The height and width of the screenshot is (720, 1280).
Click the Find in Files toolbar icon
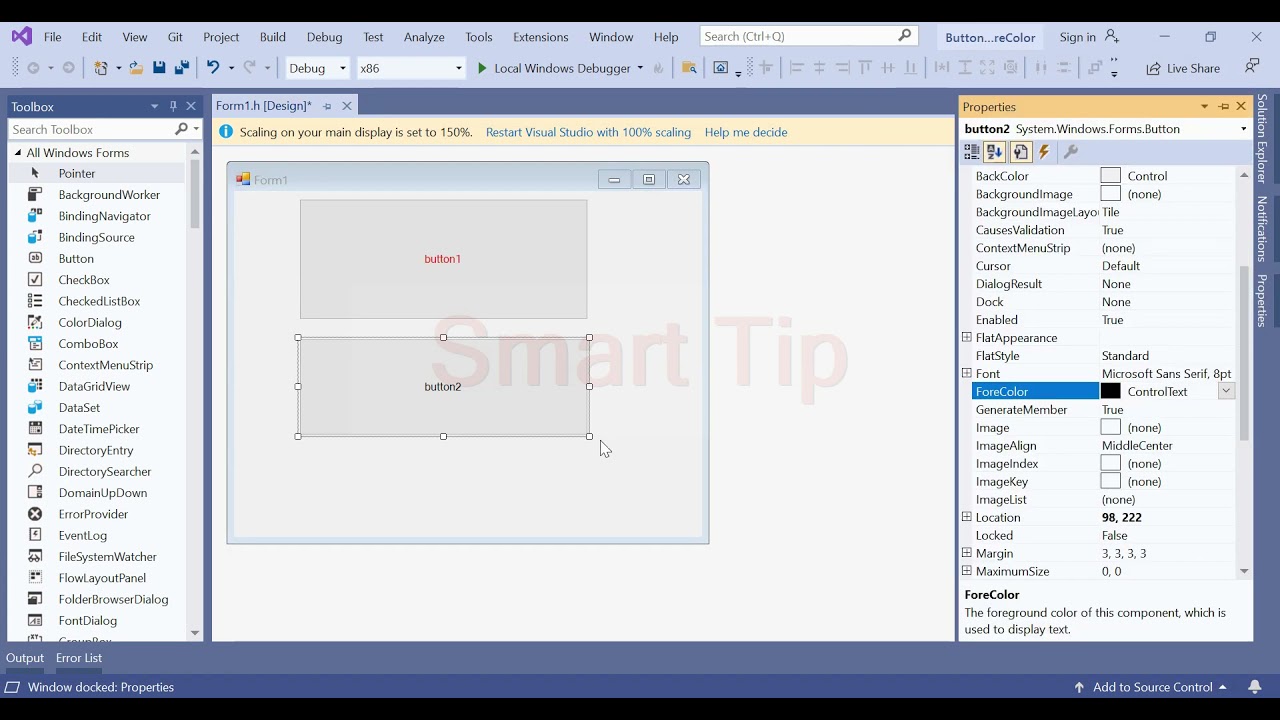(689, 68)
